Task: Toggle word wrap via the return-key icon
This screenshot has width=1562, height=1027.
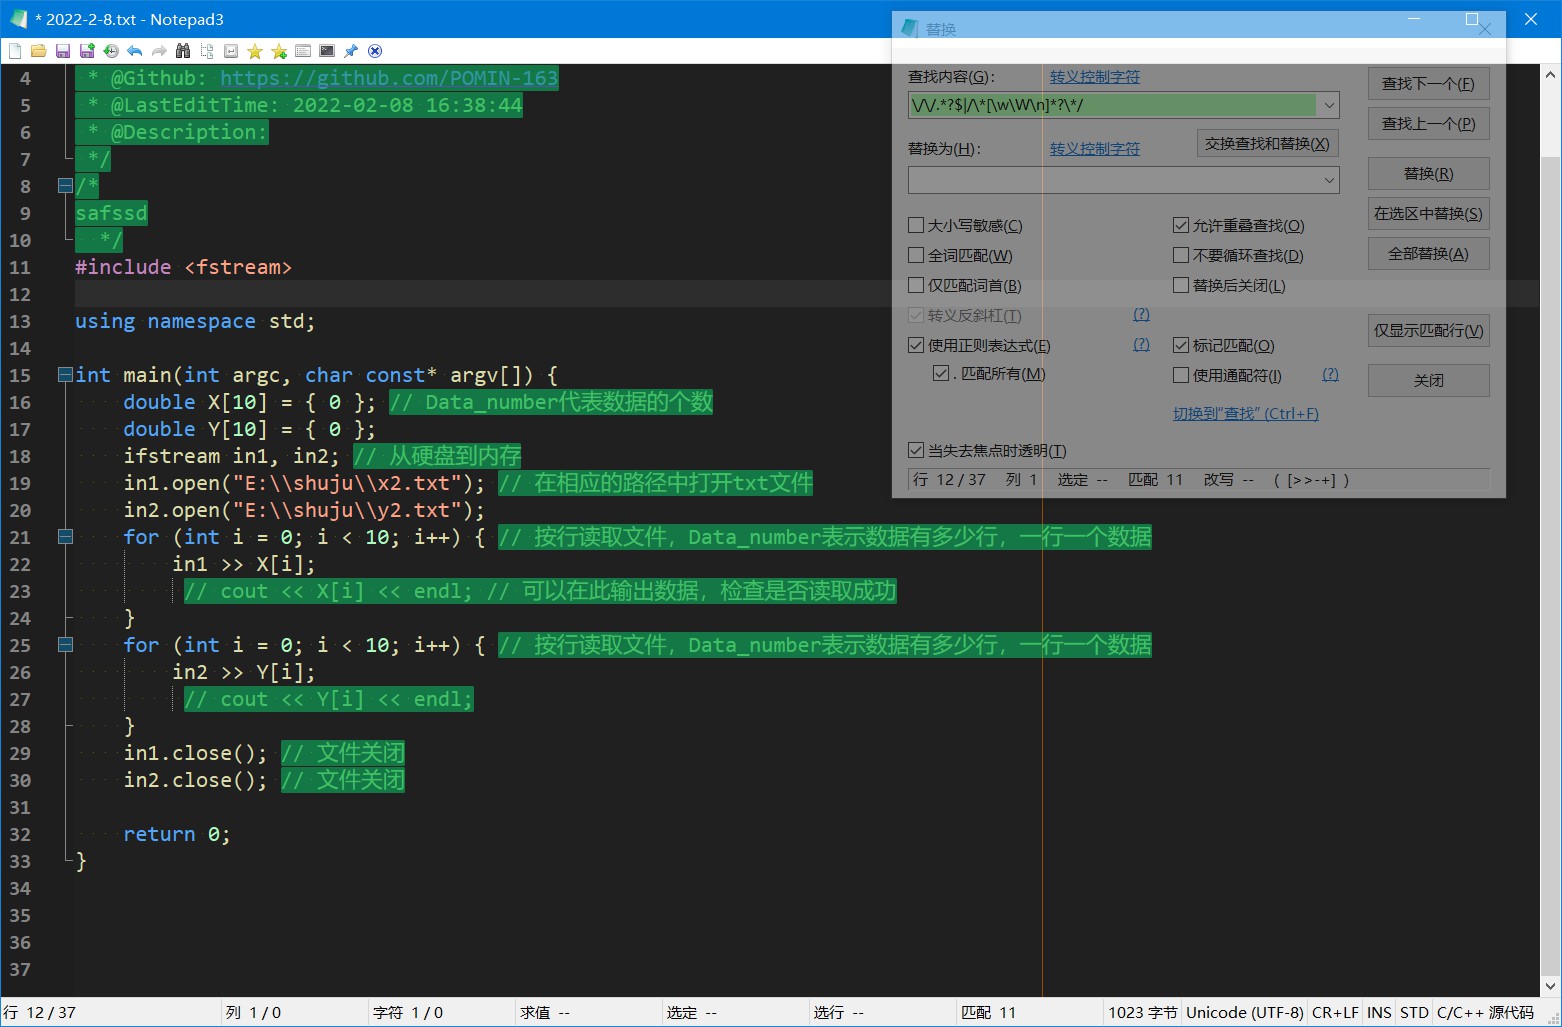Action: point(230,51)
